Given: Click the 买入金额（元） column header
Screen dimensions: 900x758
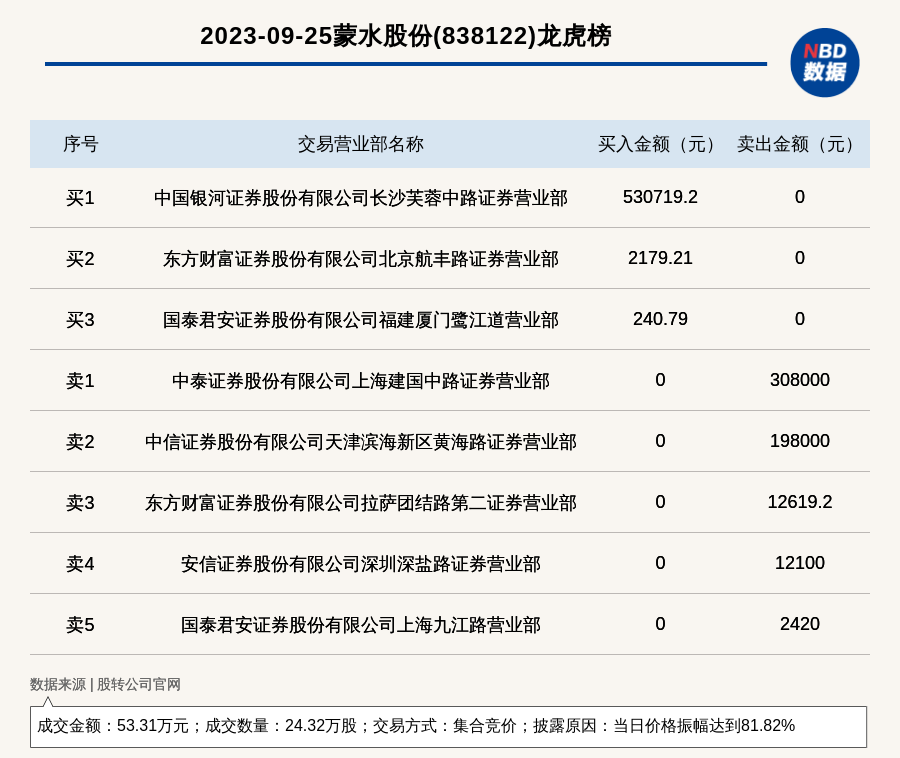Looking at the screenshot, I should [660, 144].
